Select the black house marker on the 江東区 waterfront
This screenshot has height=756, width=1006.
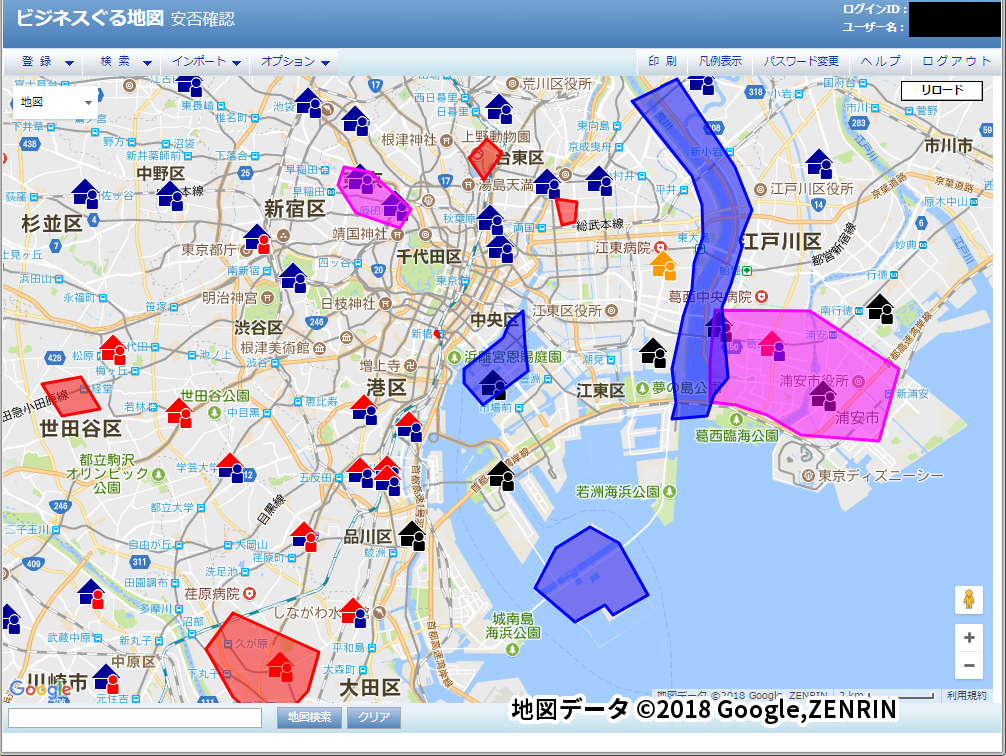tap(501, 476)
